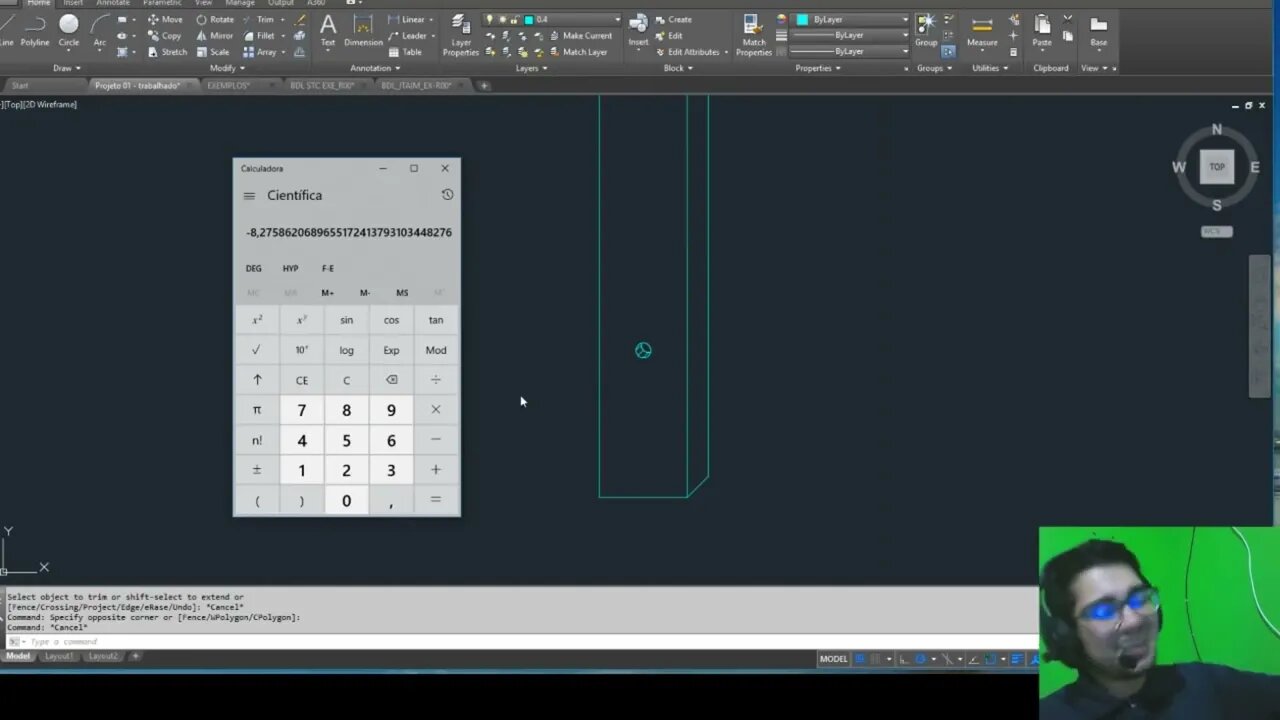Insert Text annotation tool
This screenshot has height=720, width=1280.
327,30
